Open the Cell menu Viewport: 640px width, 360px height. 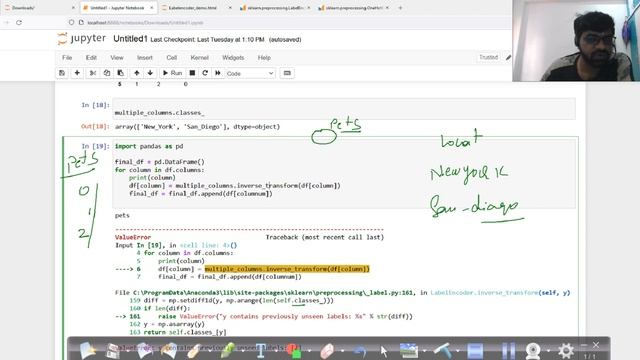171,58
